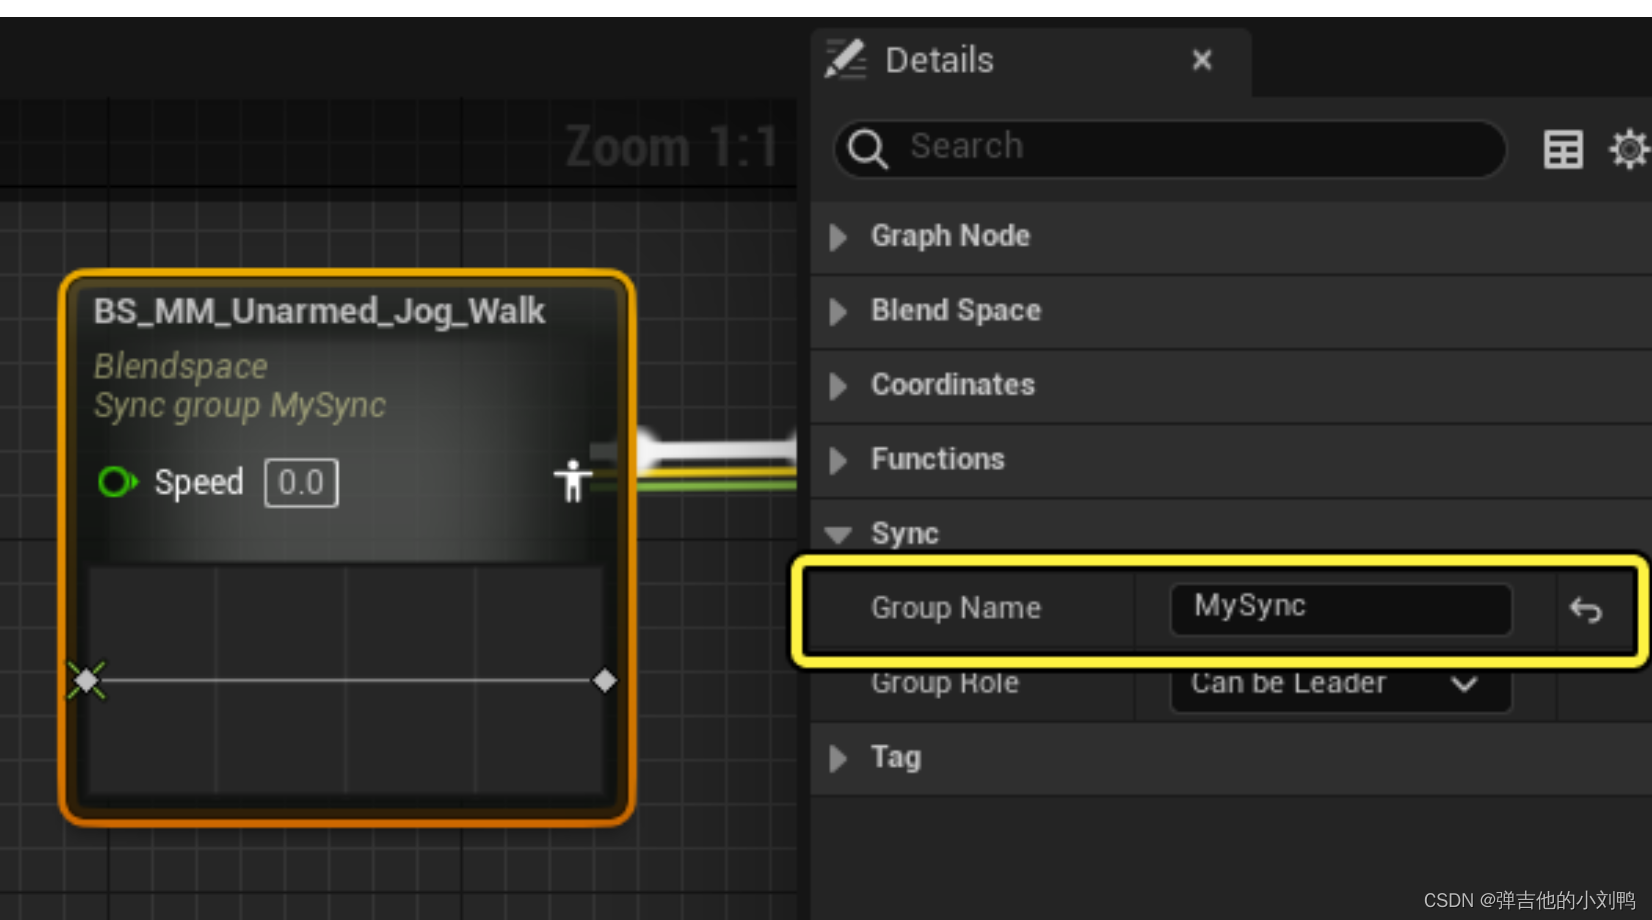Edit the Speed value showing 0.0
This screenshot has width=1652, height=920.
coord(300,482)
